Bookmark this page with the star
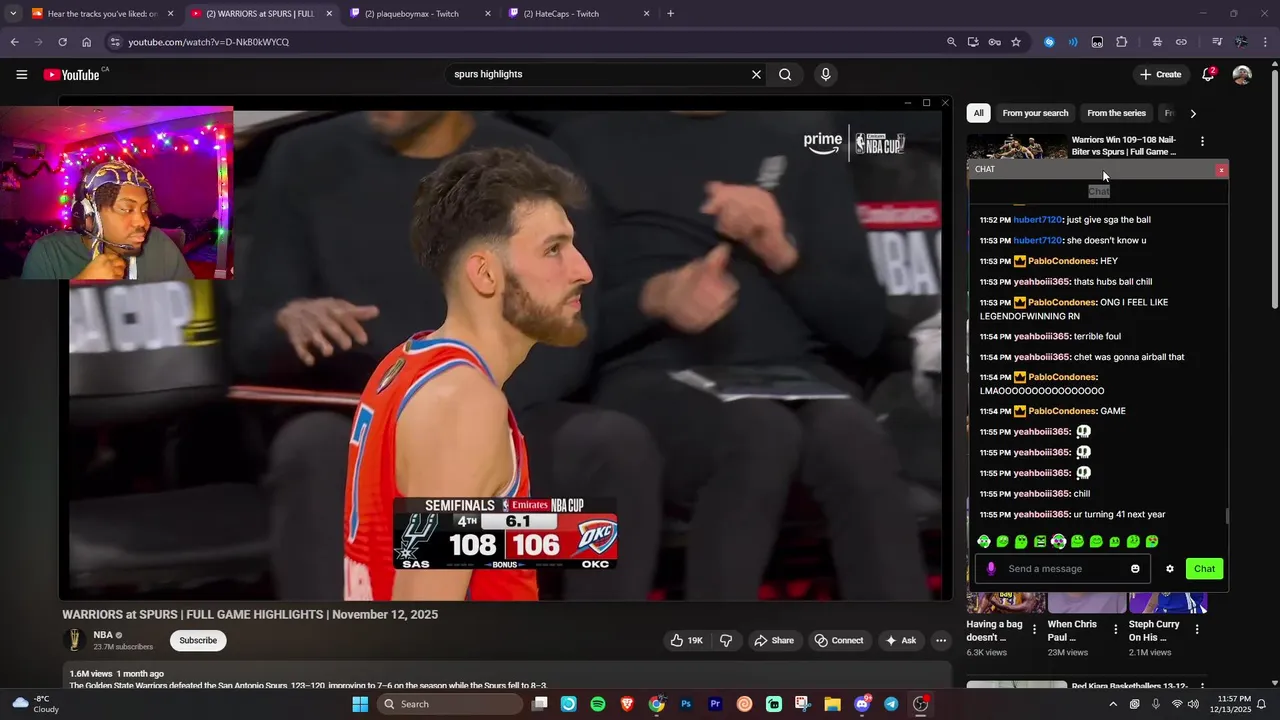Viewport: 1280px width, 720px height. (1016, 42)
